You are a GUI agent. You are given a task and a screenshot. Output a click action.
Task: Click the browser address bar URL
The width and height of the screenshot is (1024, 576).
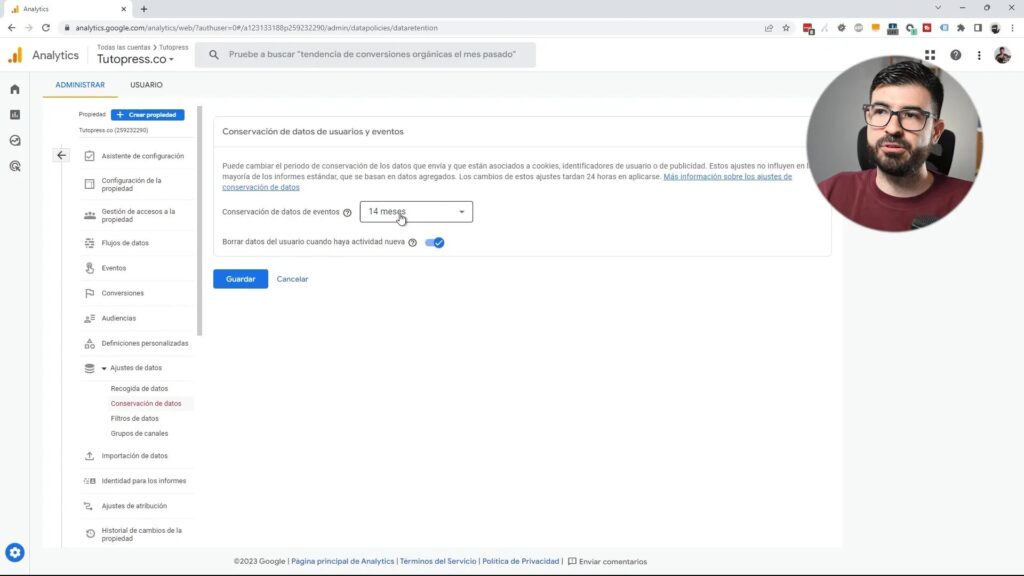pos(256,28)
